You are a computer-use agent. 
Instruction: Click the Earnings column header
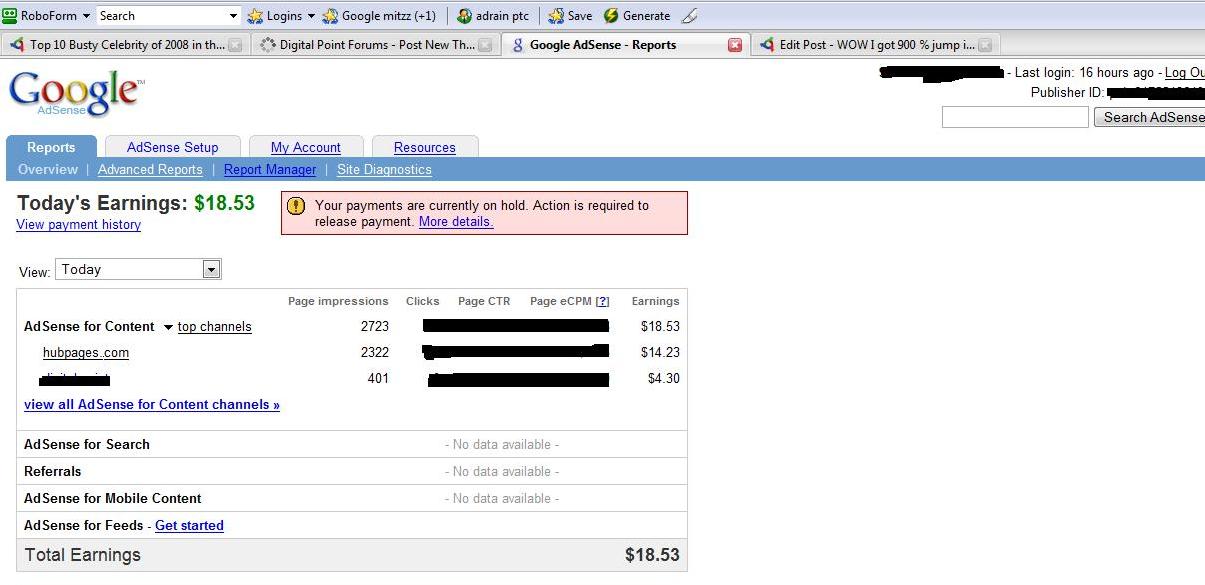point(655,301)
